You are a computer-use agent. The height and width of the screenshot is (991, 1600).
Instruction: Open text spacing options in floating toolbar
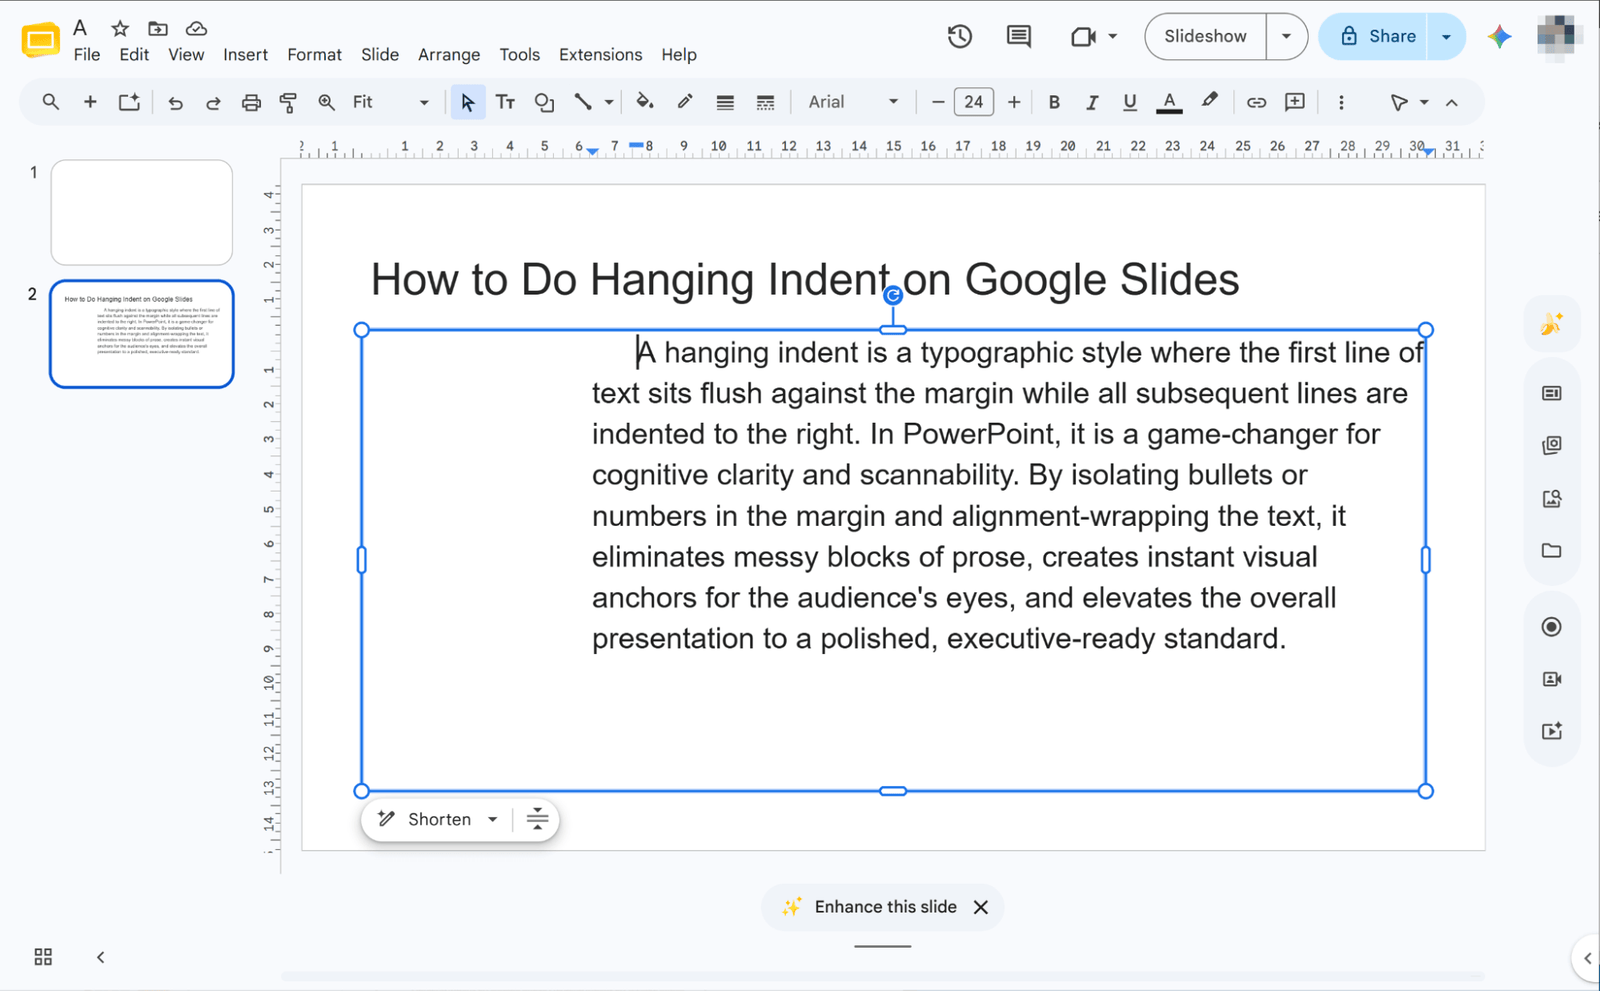[x=537, y=819]
